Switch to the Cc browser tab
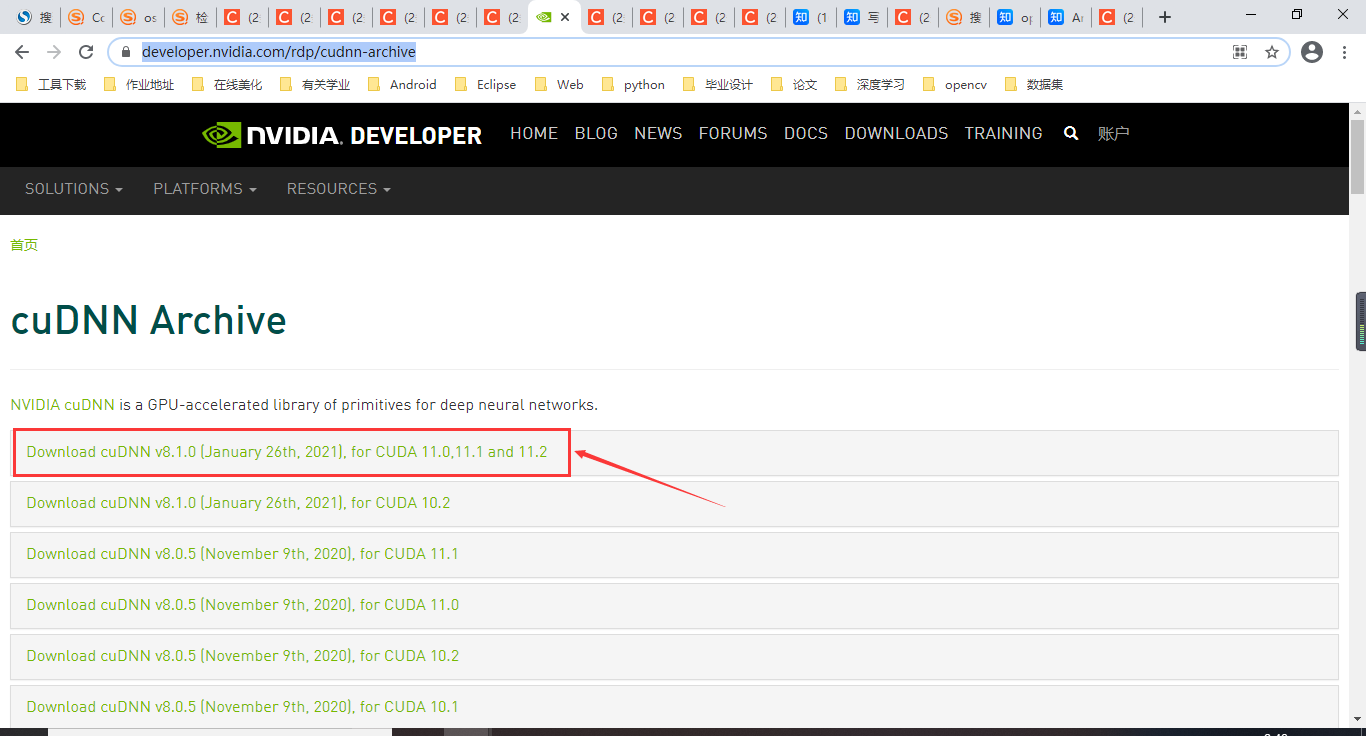This screenshot has width=1366, height=736. (x=86, y=17)
